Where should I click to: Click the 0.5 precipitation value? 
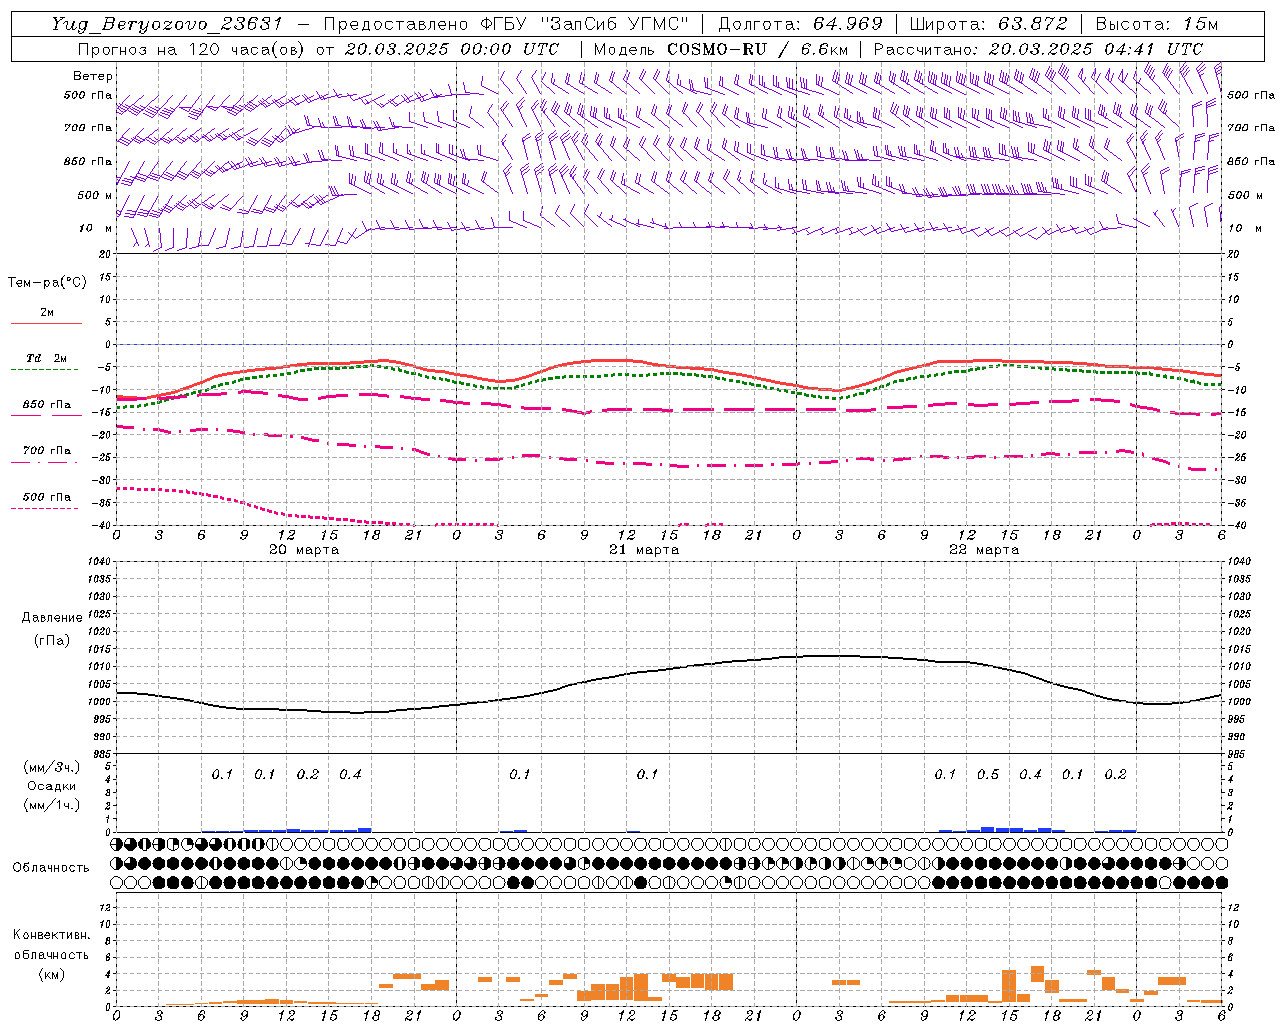point(988,775)
